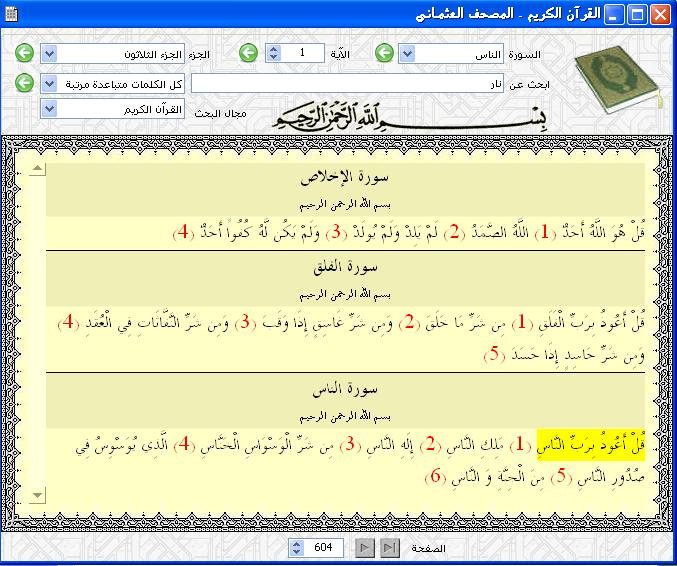The image size is (677, 566).
Task: Click the Quran book image
Action: tap(618, 80)
